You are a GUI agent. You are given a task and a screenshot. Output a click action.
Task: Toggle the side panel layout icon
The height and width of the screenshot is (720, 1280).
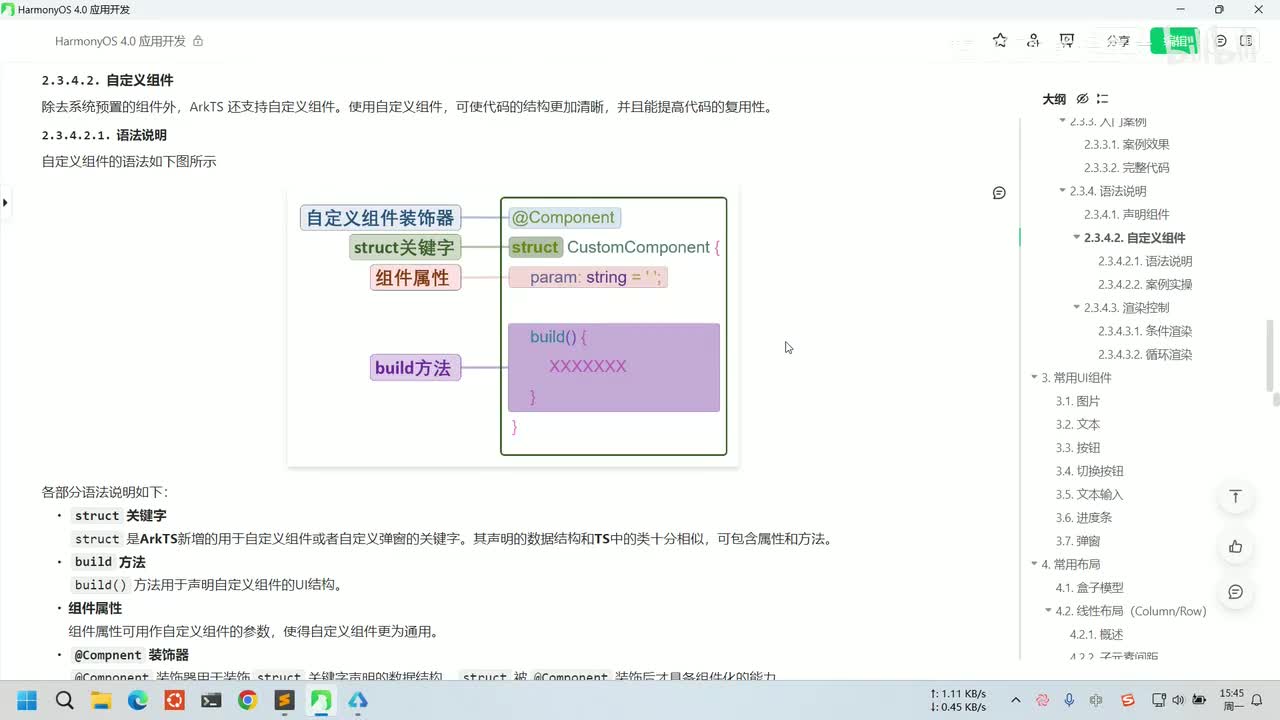[1246, 41]
